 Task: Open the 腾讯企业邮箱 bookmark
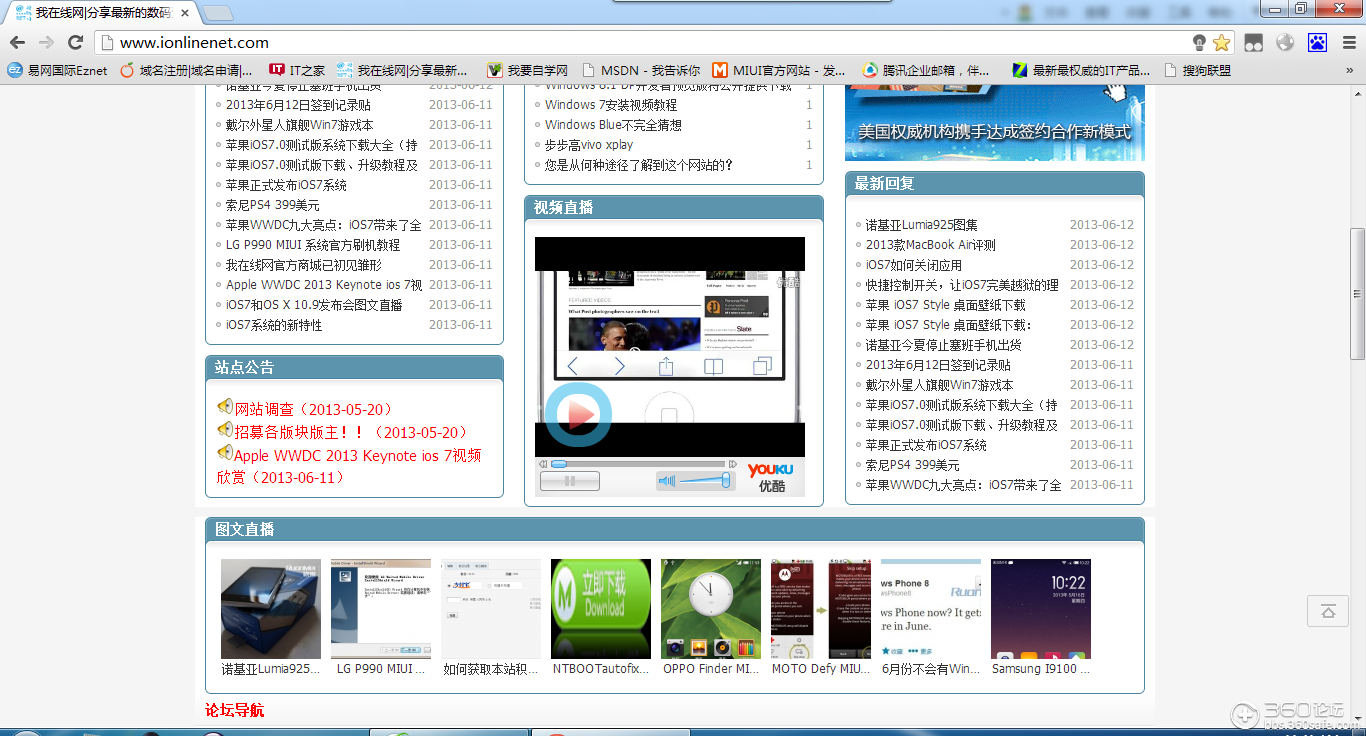[x=926, y=70]
